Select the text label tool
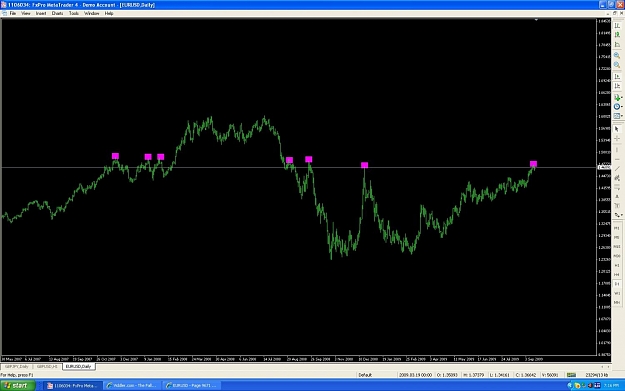The height and width of the screenshot is (391, 625). click(x=617, y=206)
